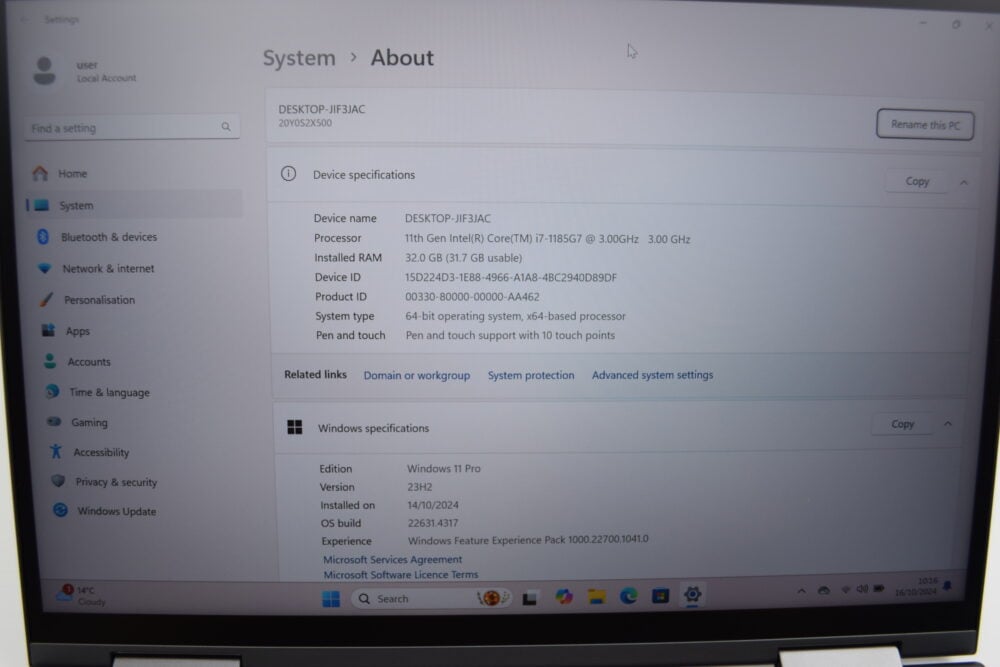Open Advanced system settings link
This screenshot has width=1000, height=667.
[x=652, y=375]
